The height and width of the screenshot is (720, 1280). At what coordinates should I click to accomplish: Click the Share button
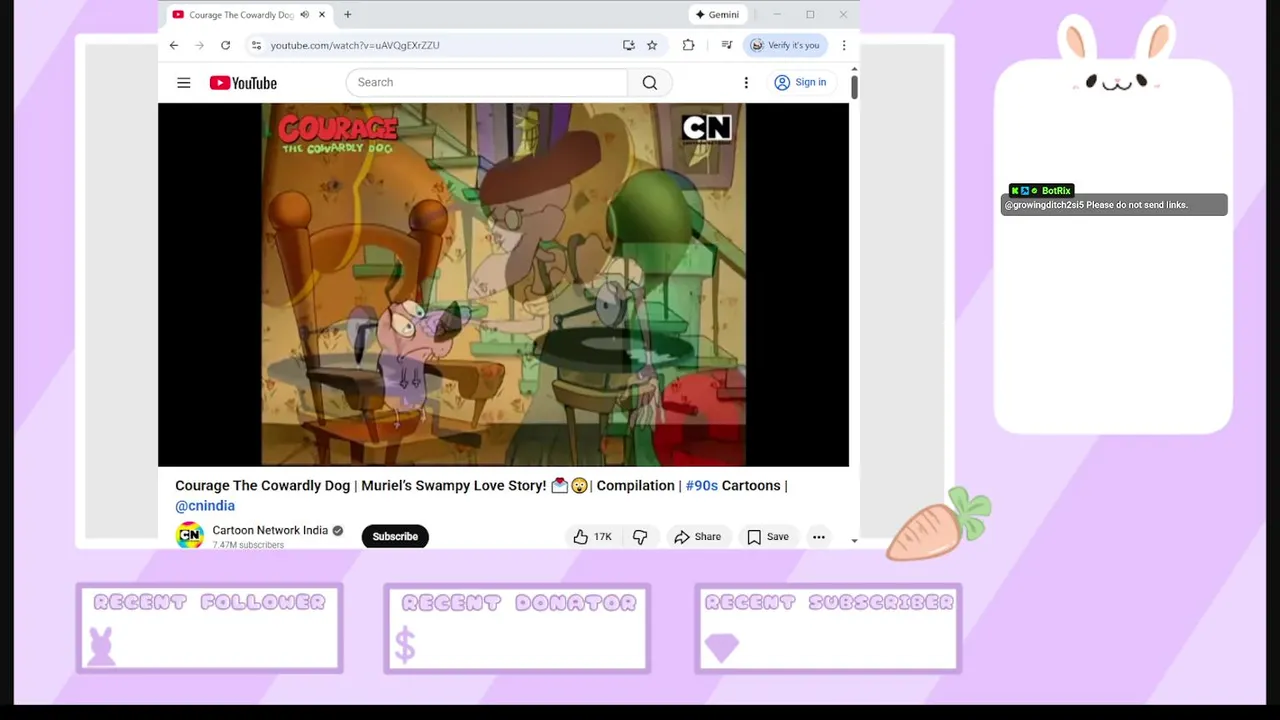pos(697,537)
